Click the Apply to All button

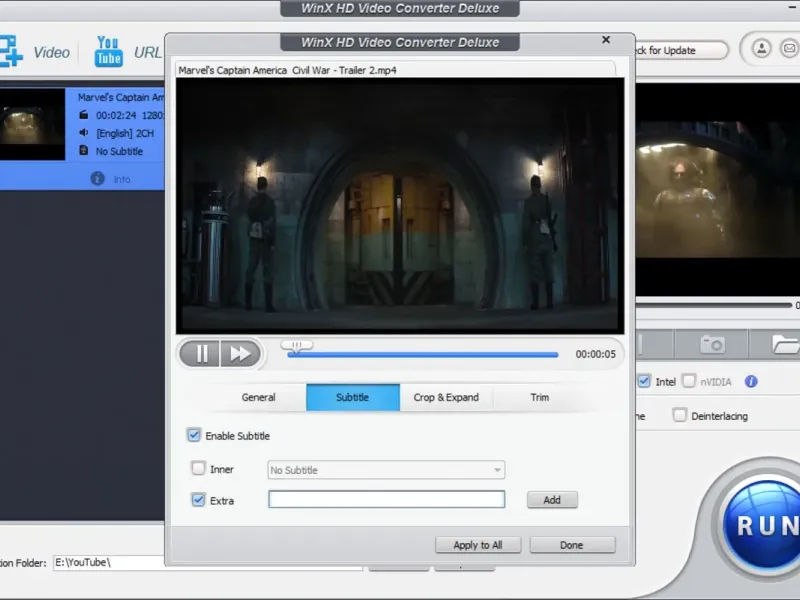coord(478,545)
